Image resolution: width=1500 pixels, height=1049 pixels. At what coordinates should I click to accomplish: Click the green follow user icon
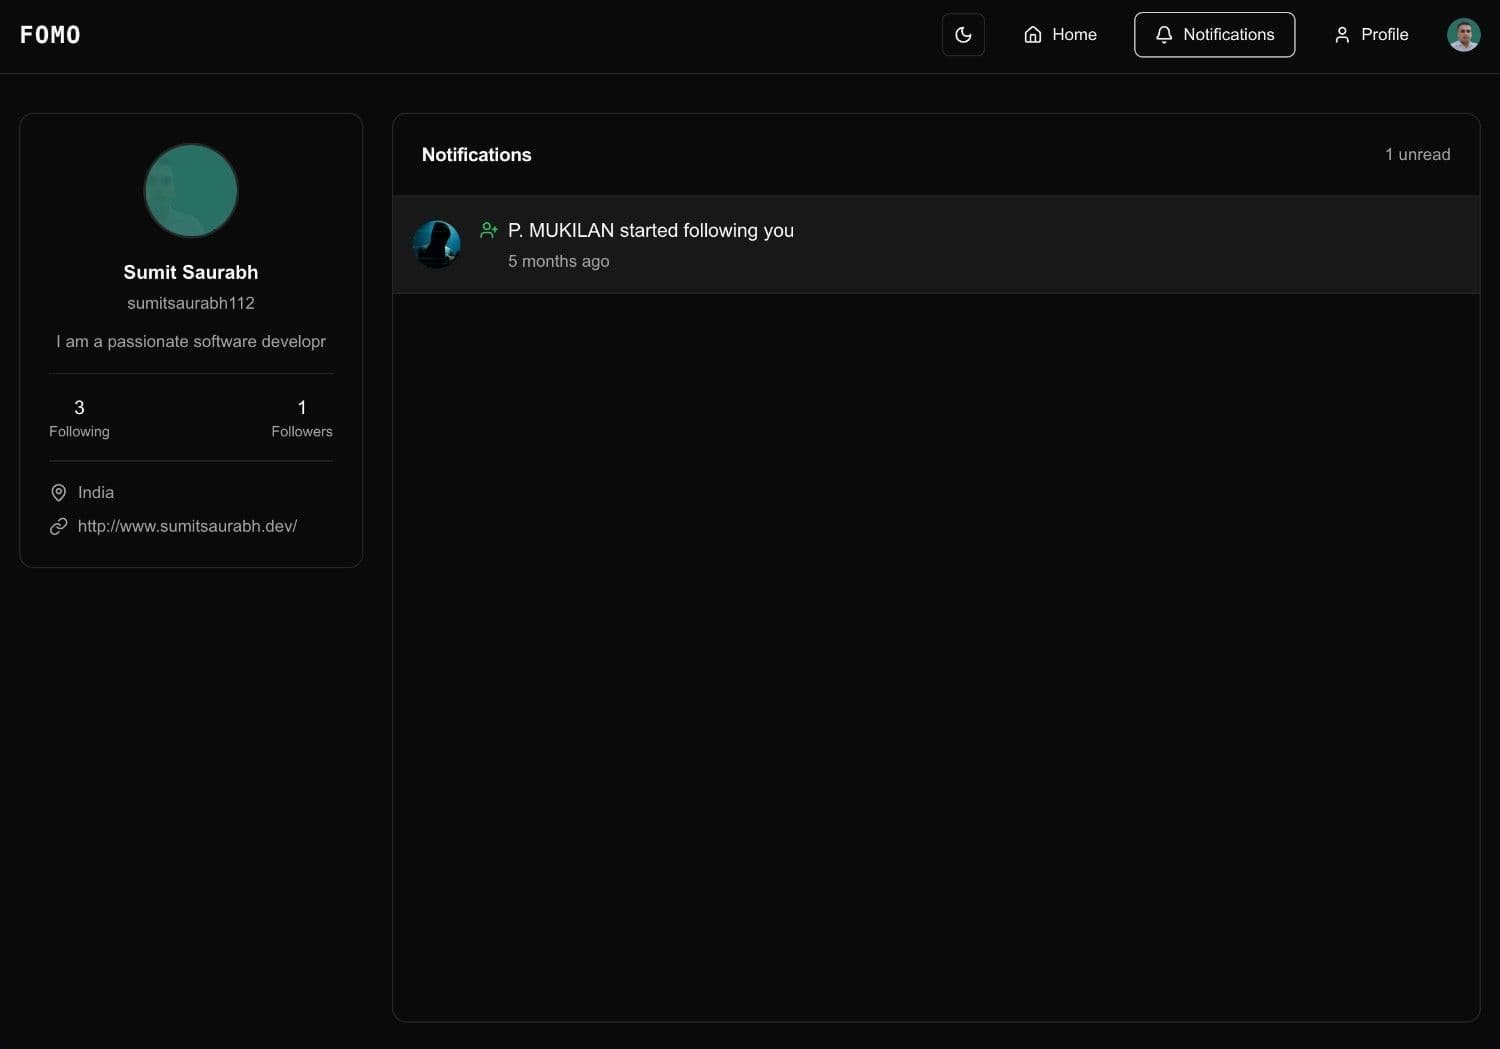tap(489, 230)
